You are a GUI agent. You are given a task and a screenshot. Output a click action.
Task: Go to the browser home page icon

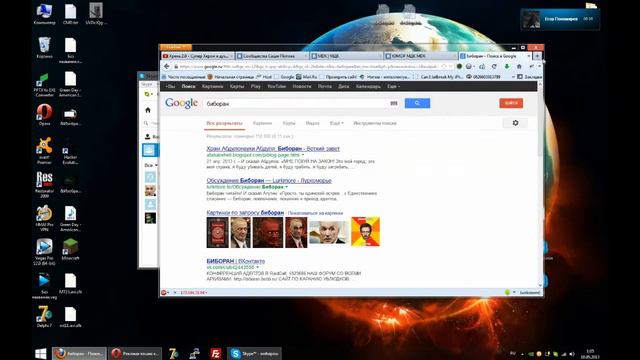pos(519,66)
